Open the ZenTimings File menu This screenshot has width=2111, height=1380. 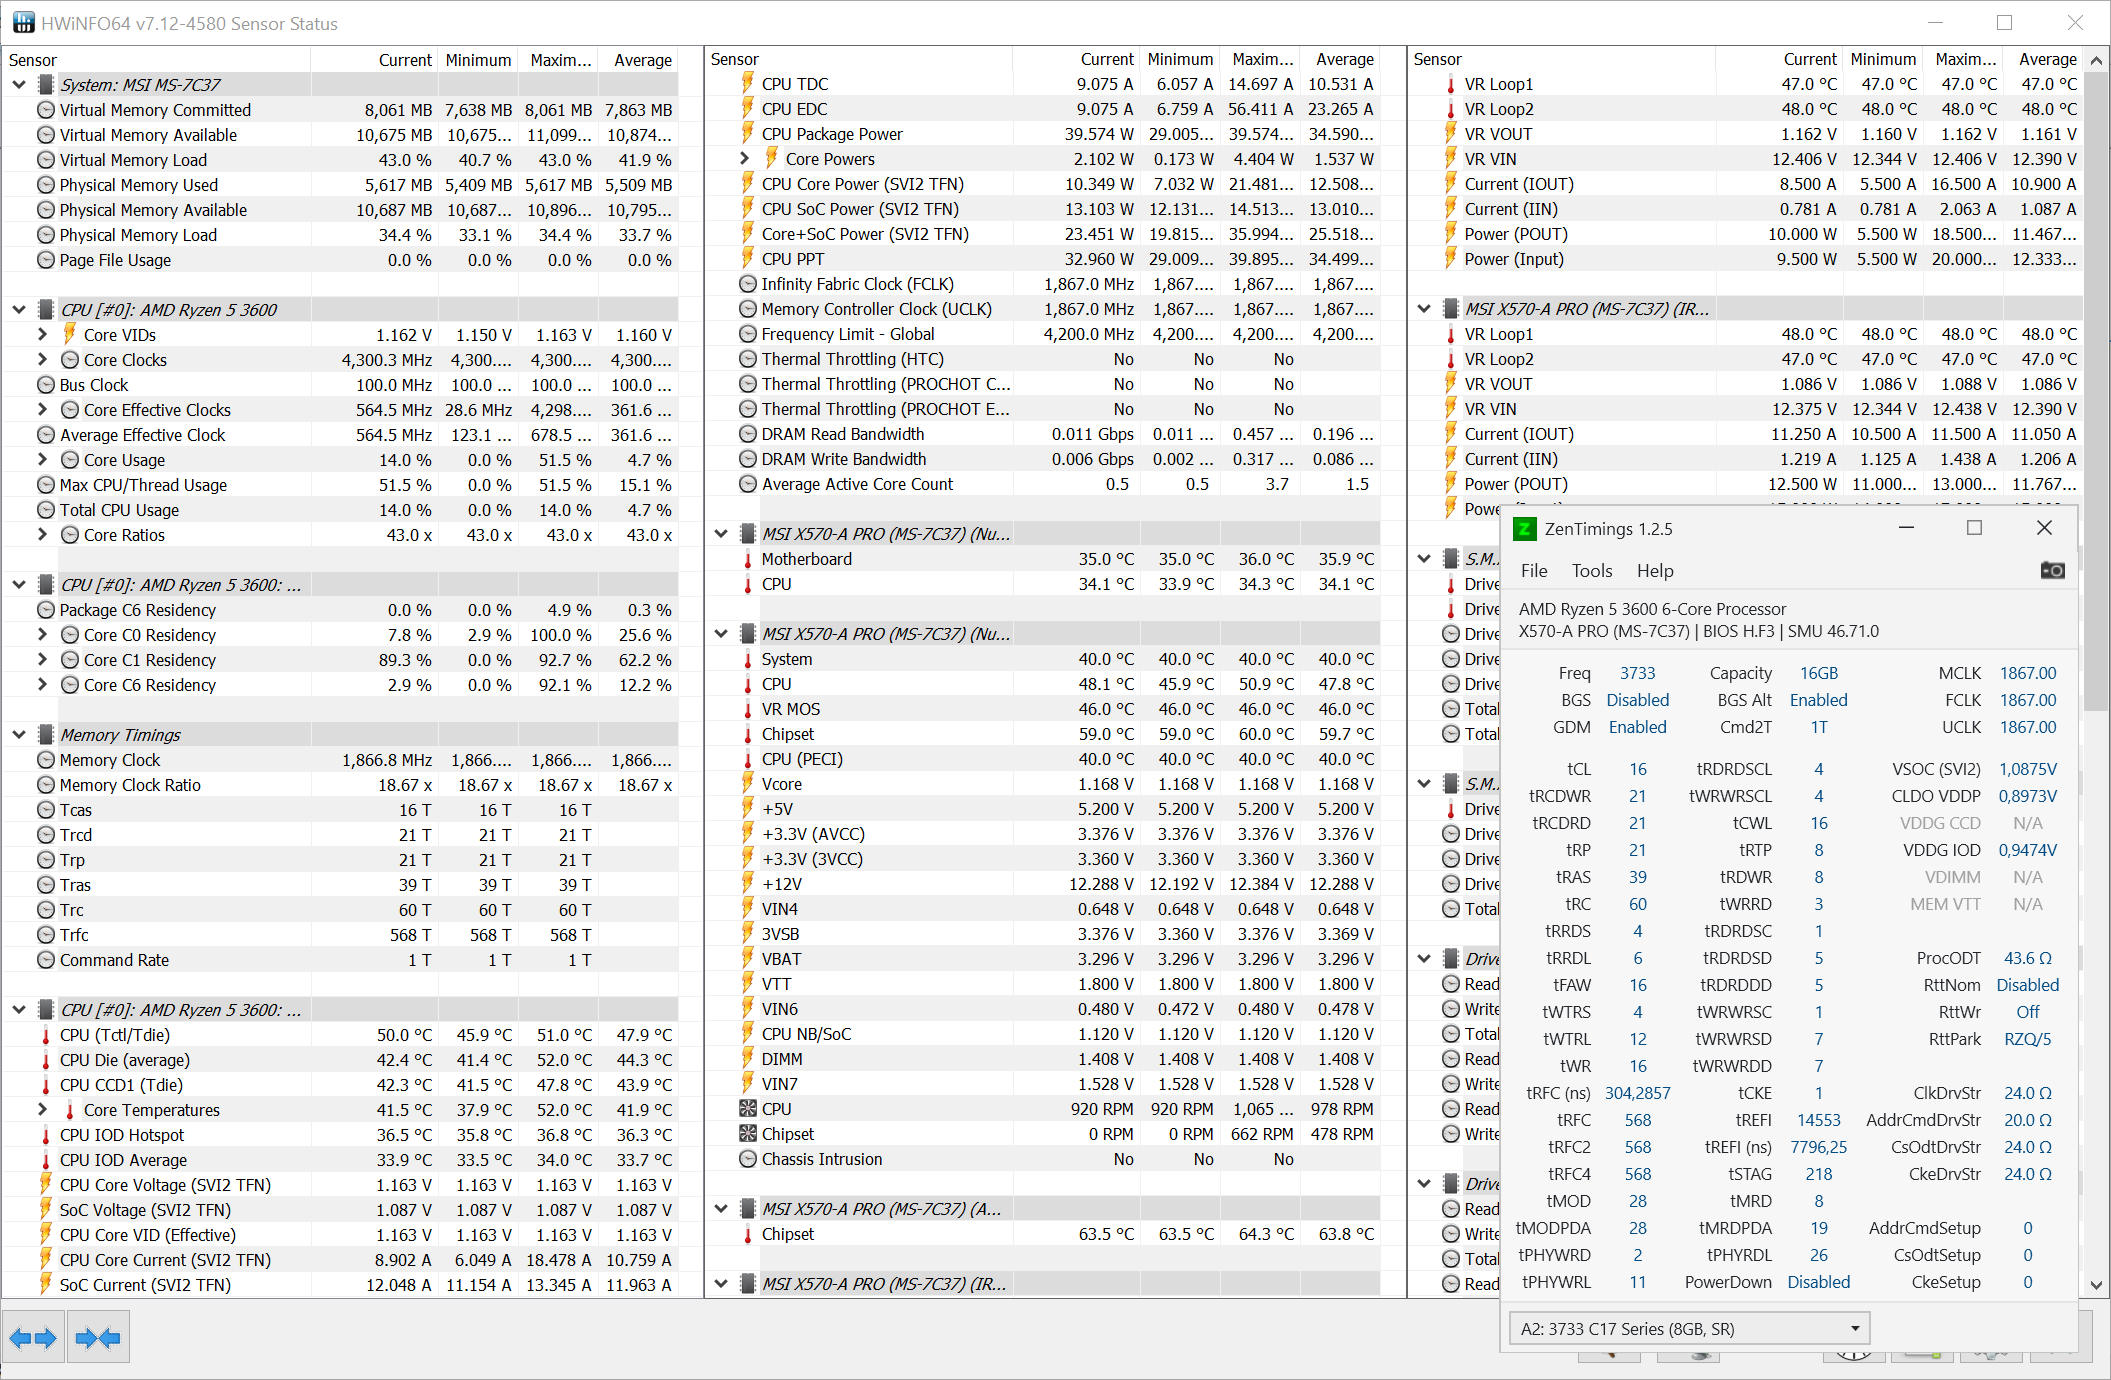click(x=1533, y=571)
